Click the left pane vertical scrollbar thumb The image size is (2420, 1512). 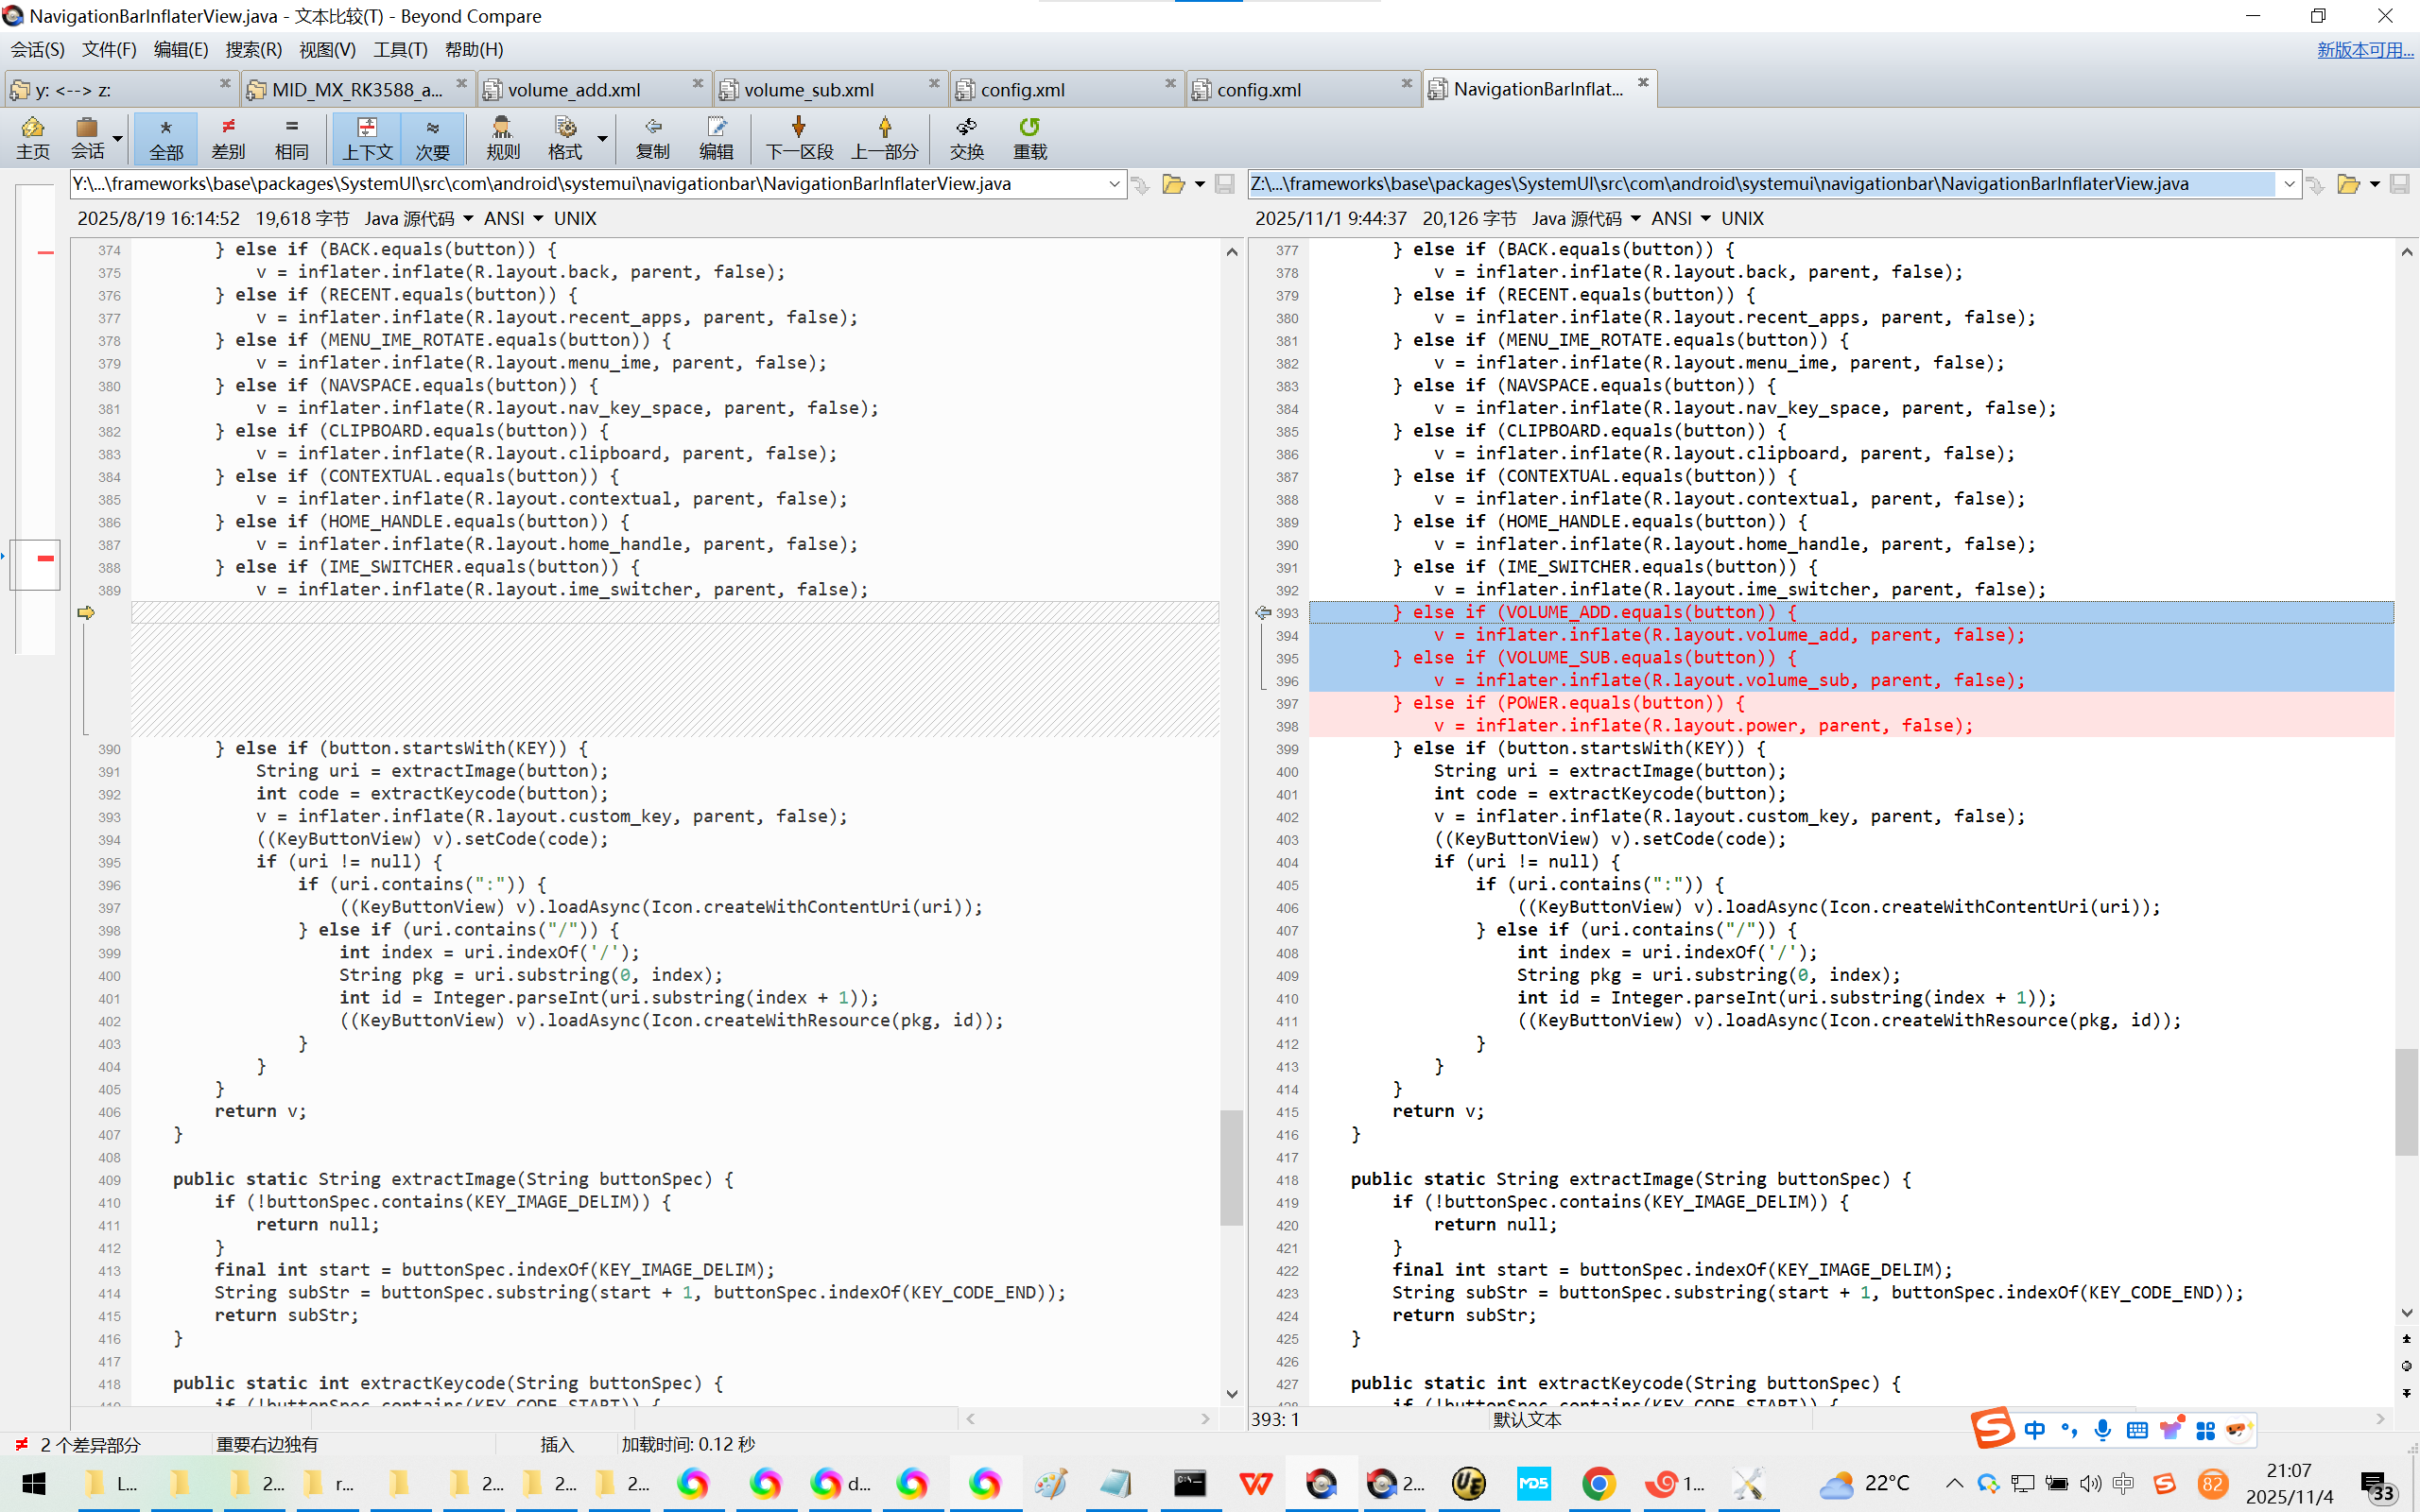pyautogui.click(x=1231, y=1166)
